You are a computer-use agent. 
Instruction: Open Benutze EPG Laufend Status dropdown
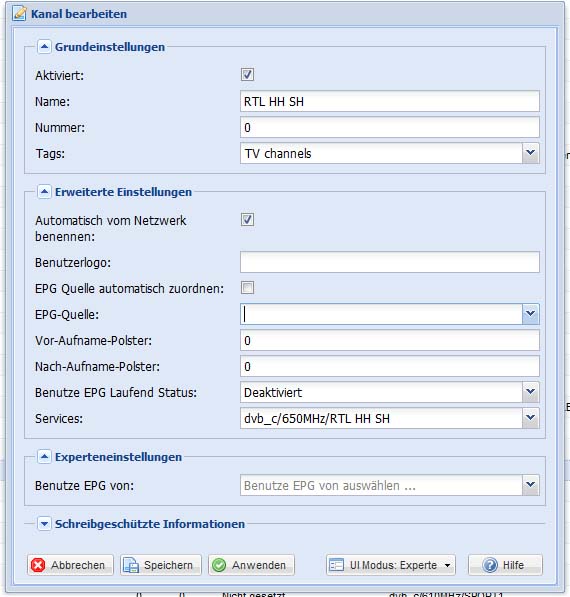pyautogui.click(x=530, y=392)
